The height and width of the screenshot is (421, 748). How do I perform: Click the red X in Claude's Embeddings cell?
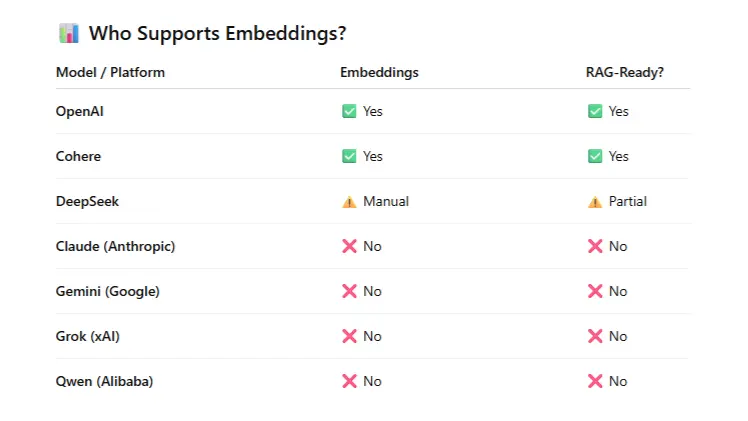tap(349, 246)
